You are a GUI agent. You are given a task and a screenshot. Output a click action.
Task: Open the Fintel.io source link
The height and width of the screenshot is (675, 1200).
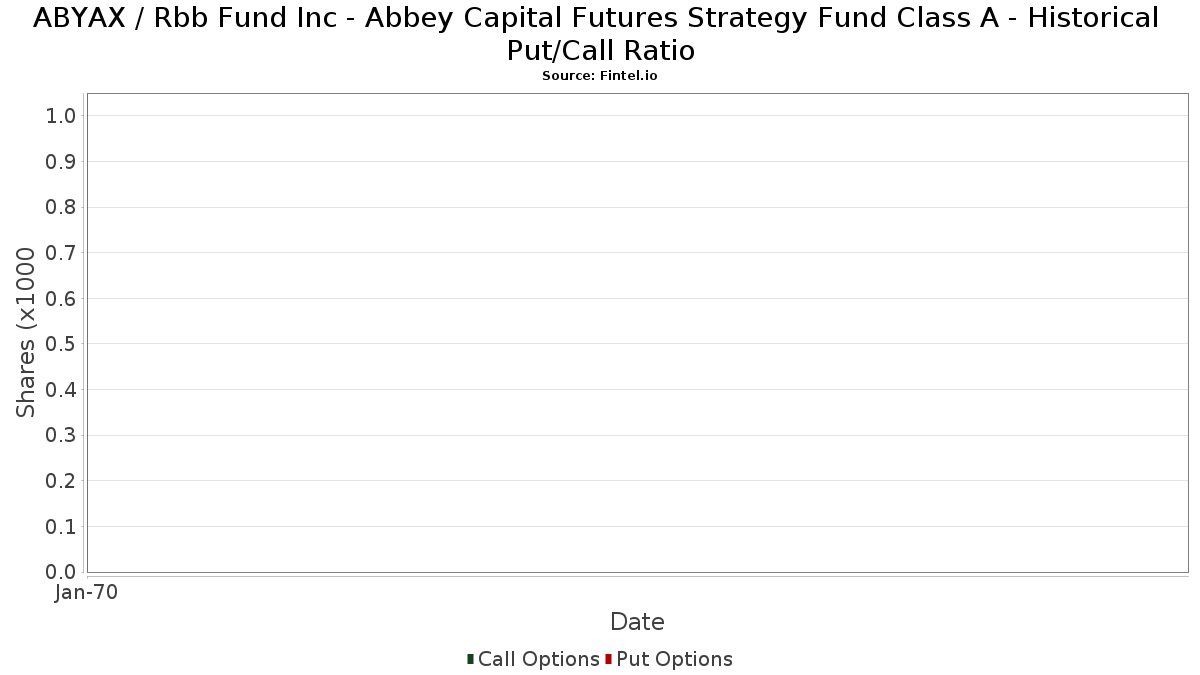coord(599,76)
